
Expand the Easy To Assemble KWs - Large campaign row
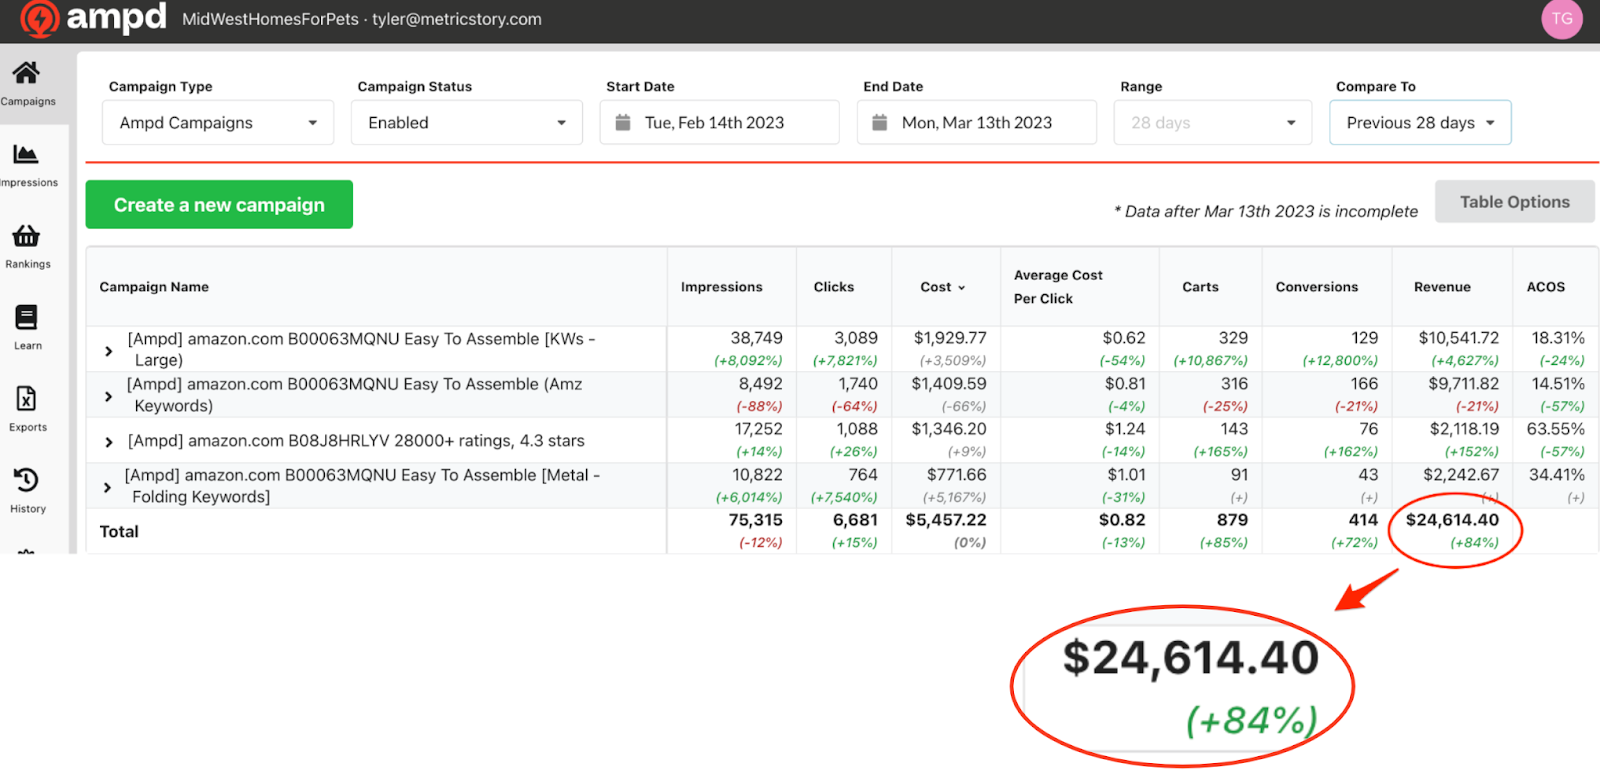(109, 351)
